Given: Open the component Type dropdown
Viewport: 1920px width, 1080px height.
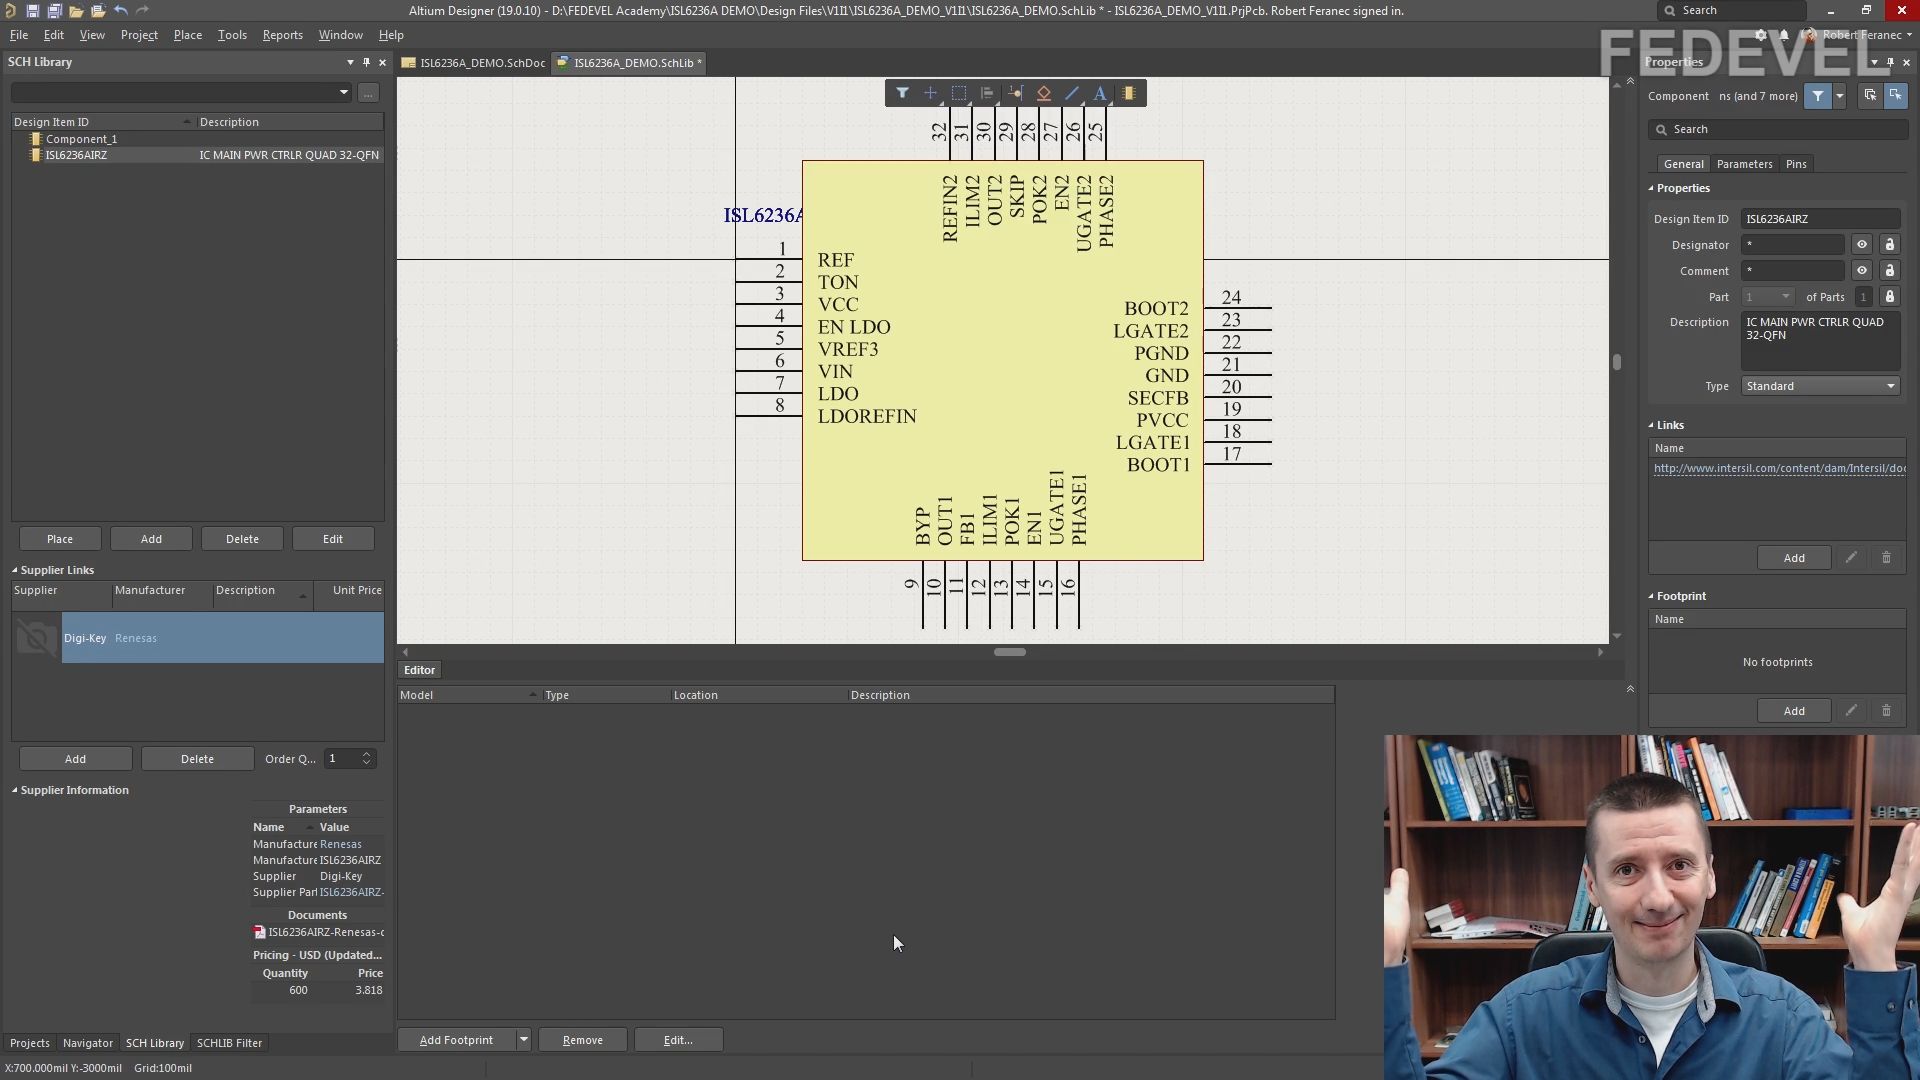Looking at the screenshot, I should 1819,386.
